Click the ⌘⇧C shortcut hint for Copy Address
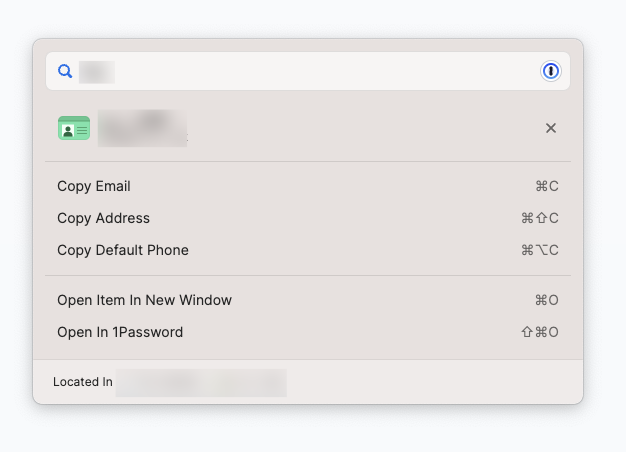 (540, 218)
